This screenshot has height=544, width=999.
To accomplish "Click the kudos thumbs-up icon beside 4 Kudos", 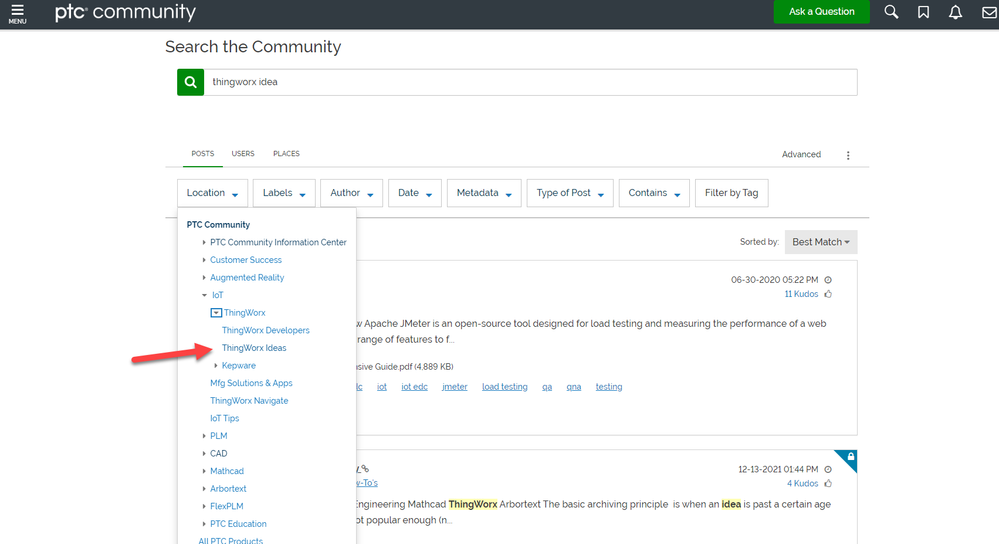I will pyautogui.click(x=828, y=483).
